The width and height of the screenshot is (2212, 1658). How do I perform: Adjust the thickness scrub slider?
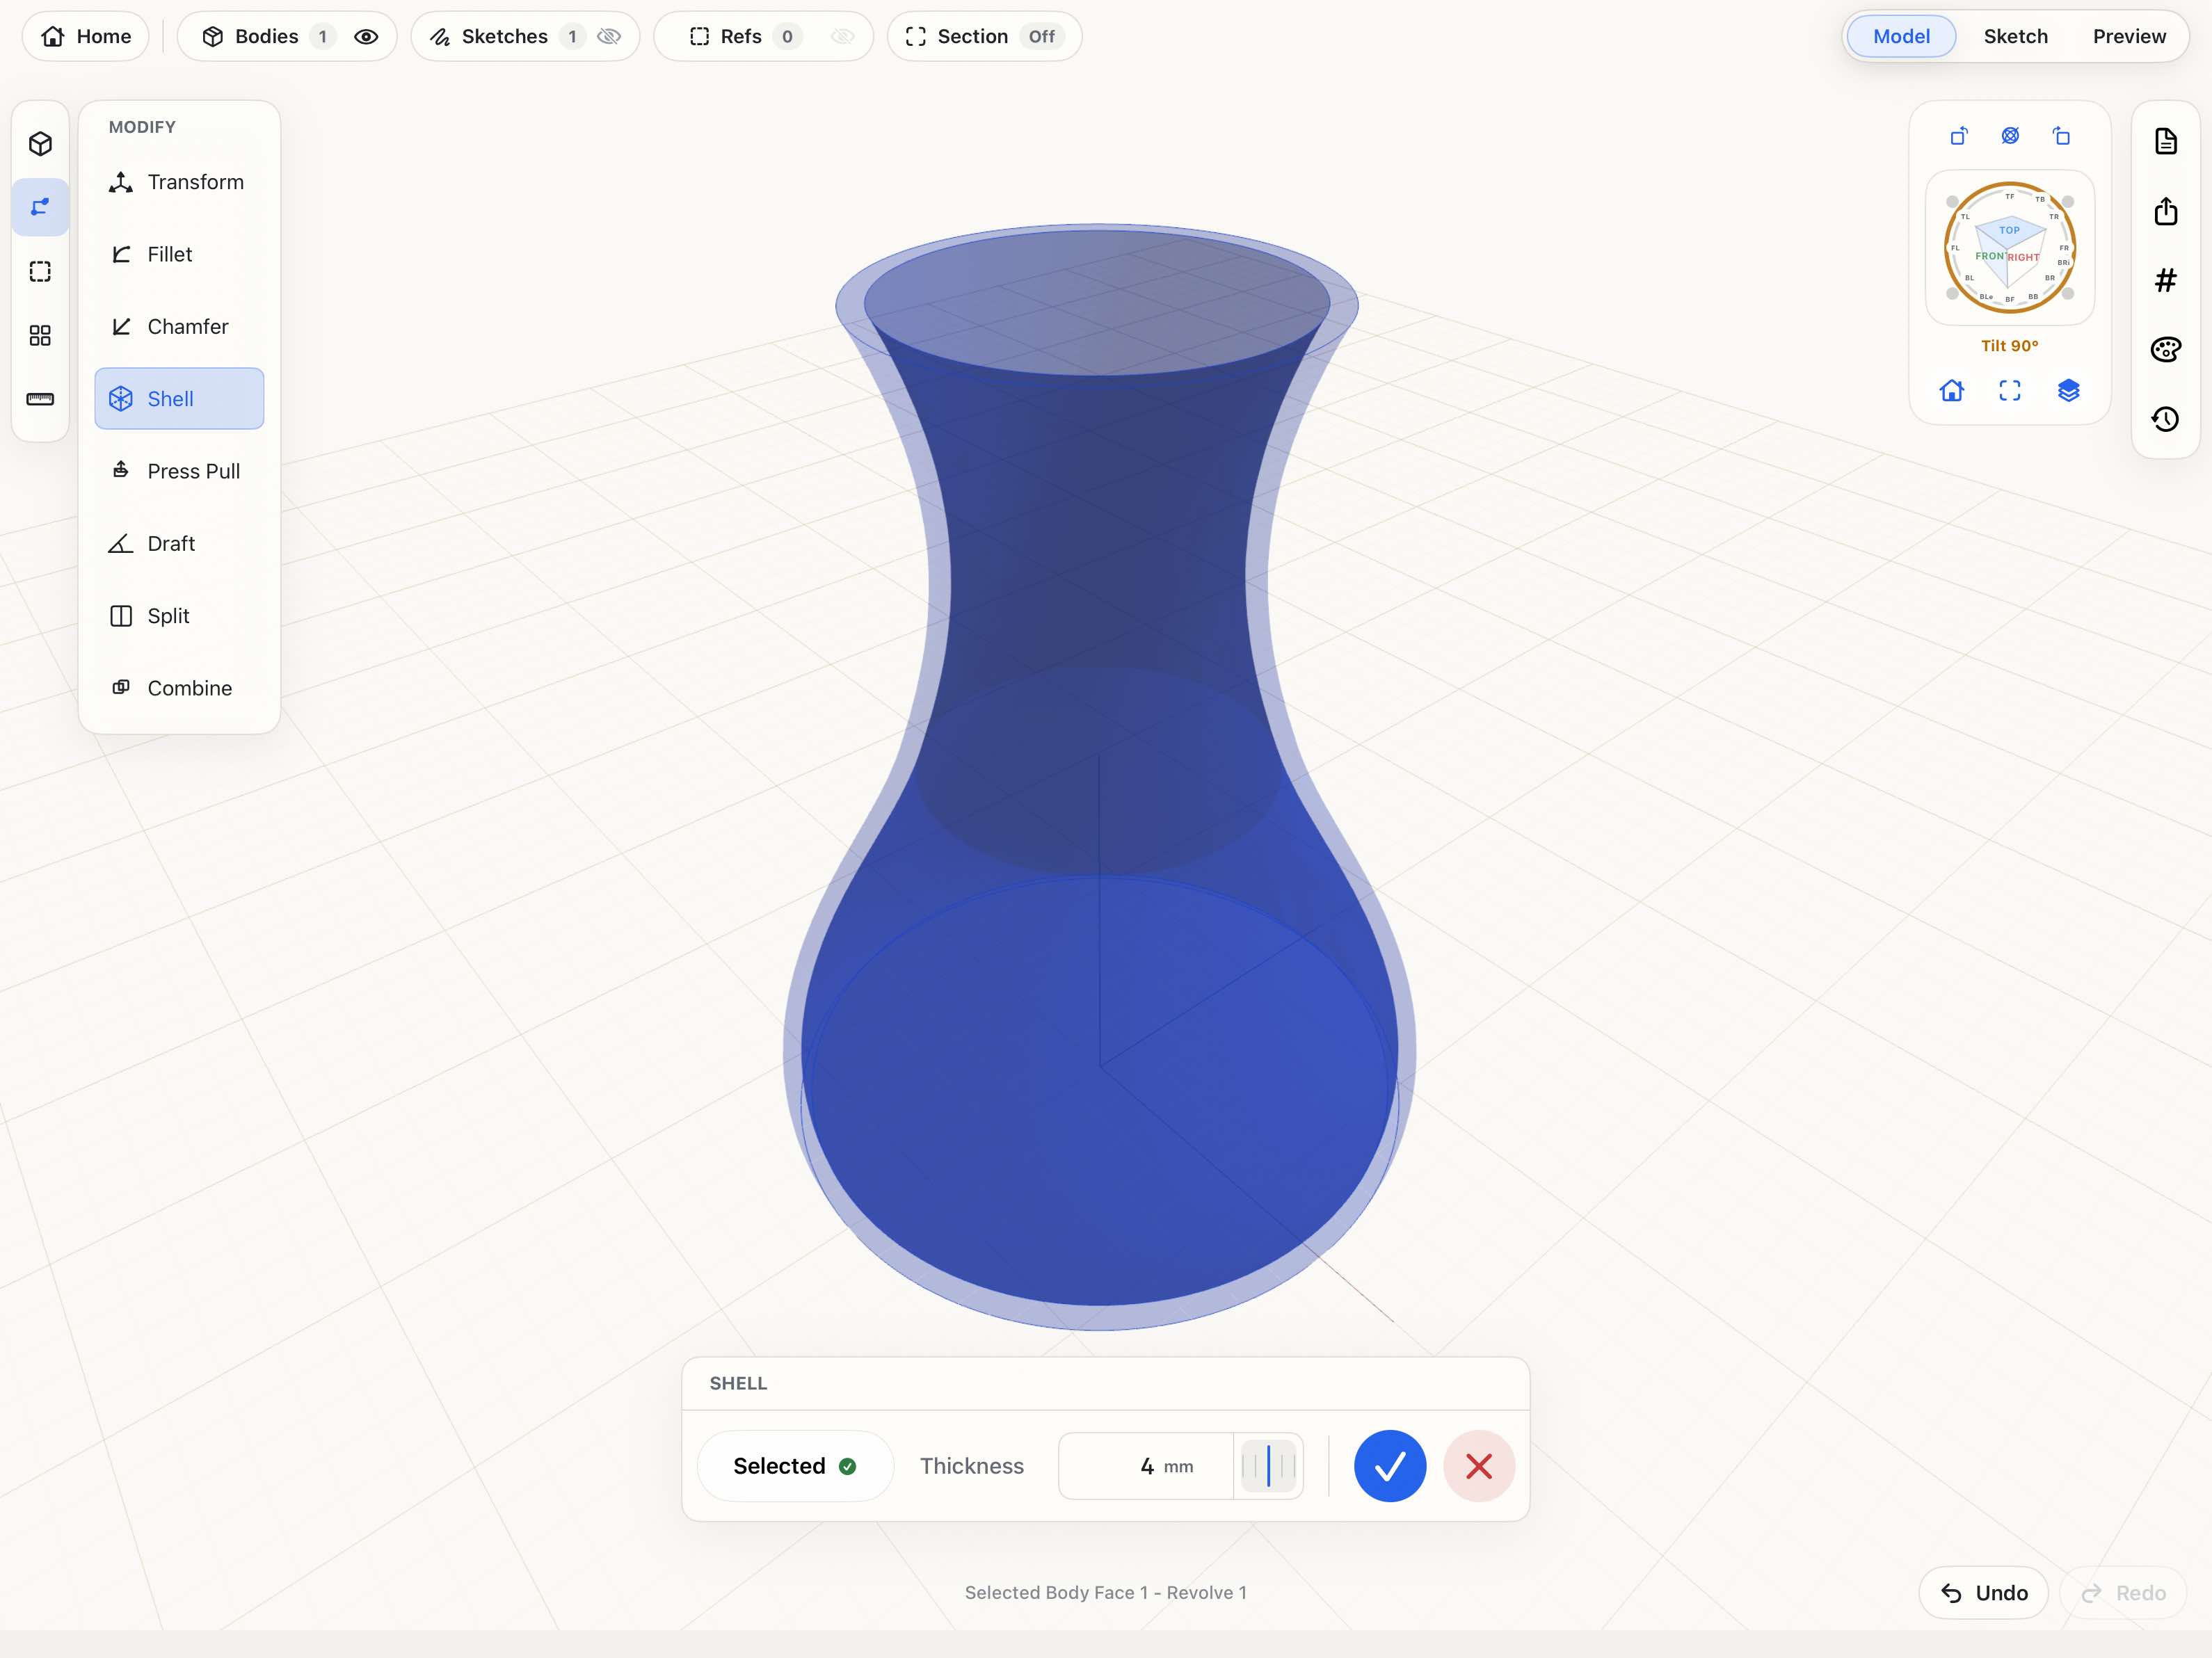(1268, 1466)
